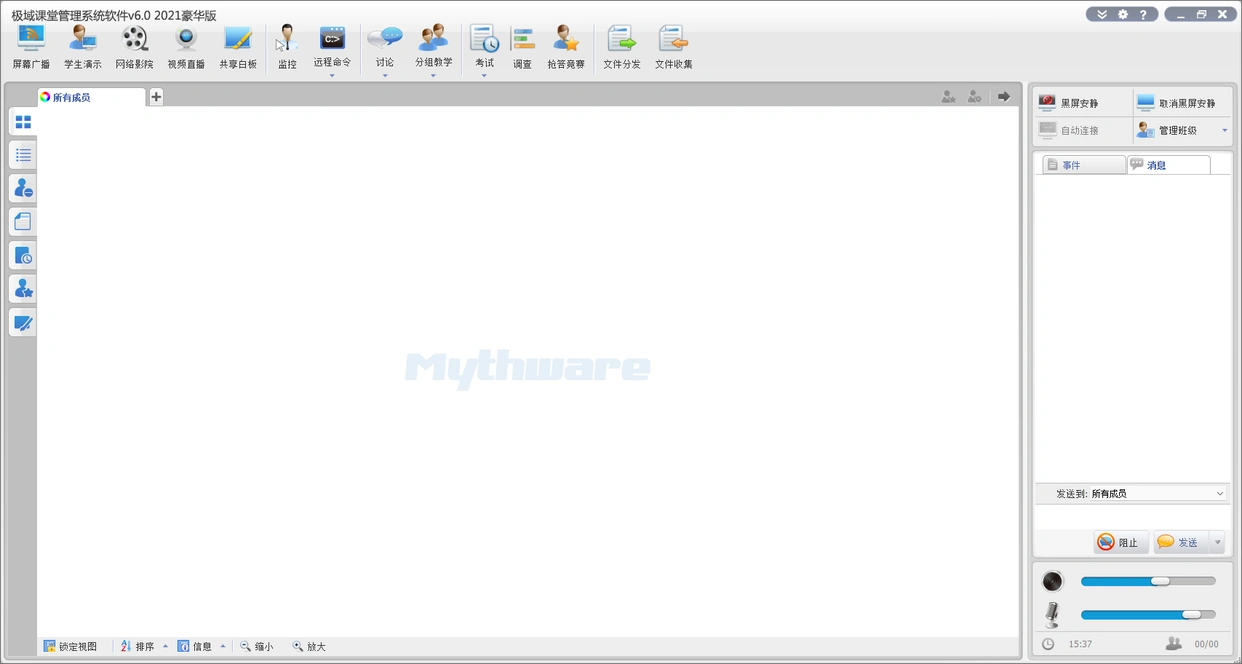
Task: Click 放大 zoom in
Action: coord(309,646)
